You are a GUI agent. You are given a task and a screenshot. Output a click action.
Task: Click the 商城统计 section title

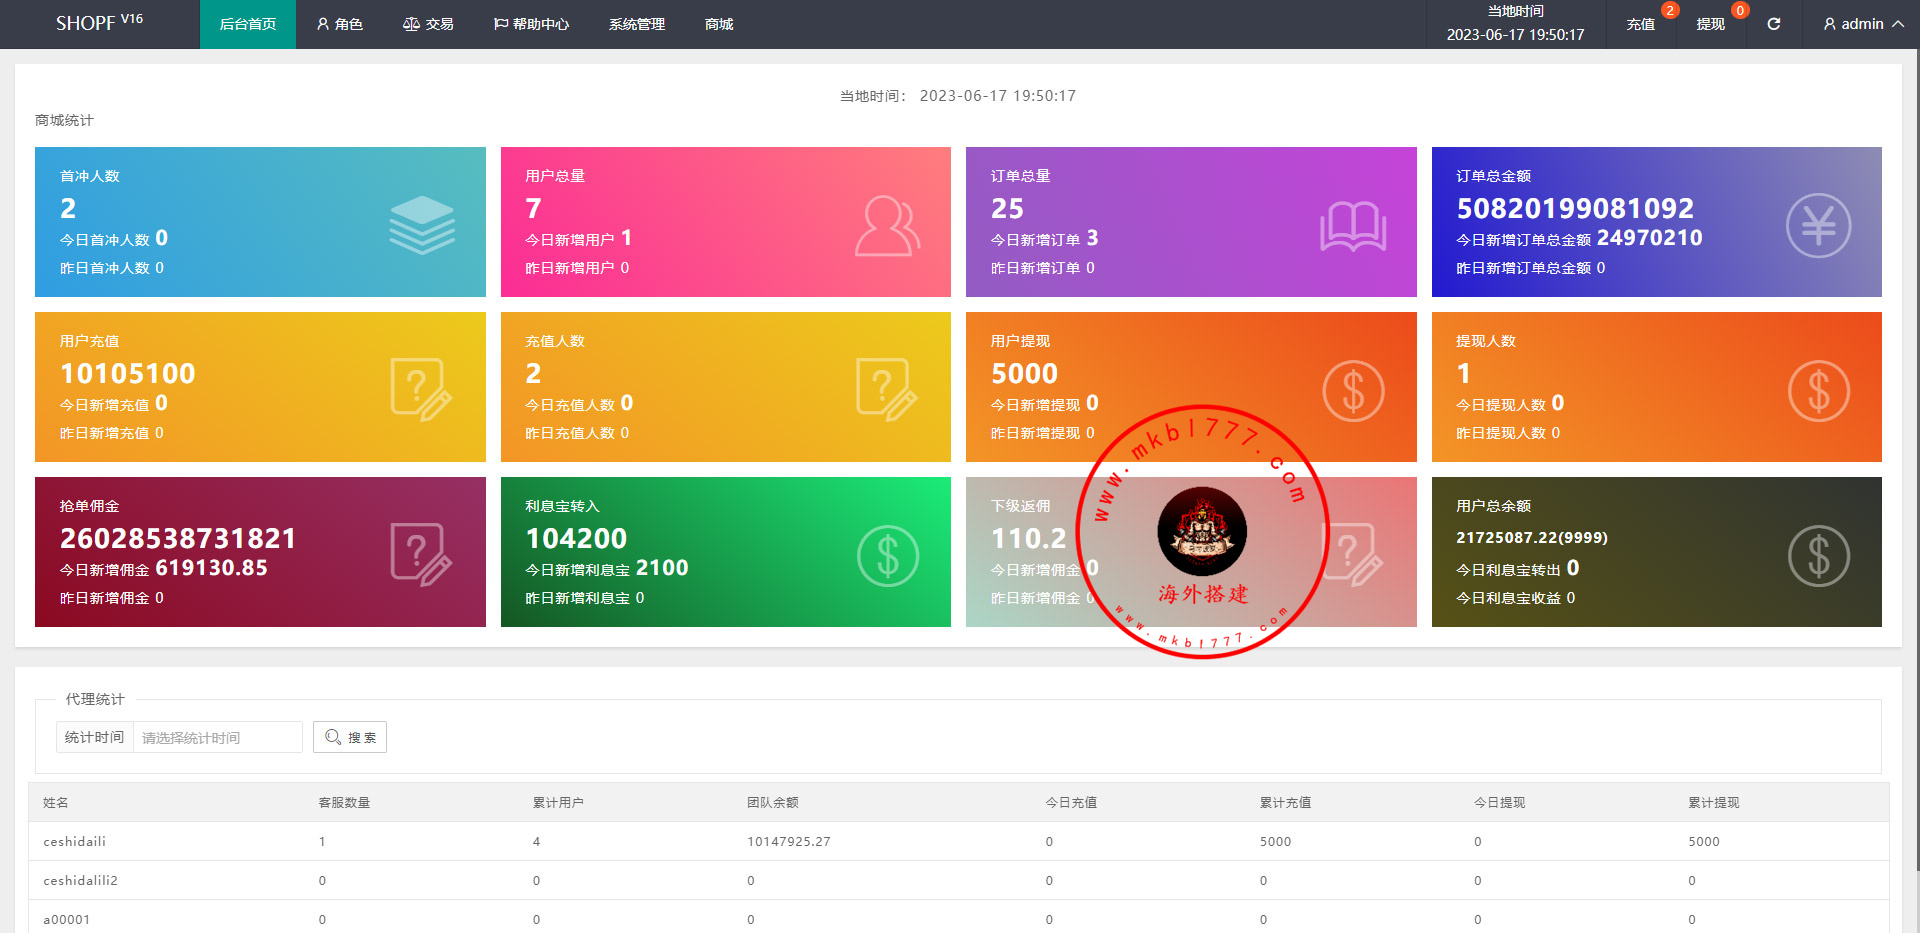pyautogui.click(x=64, y=120)
